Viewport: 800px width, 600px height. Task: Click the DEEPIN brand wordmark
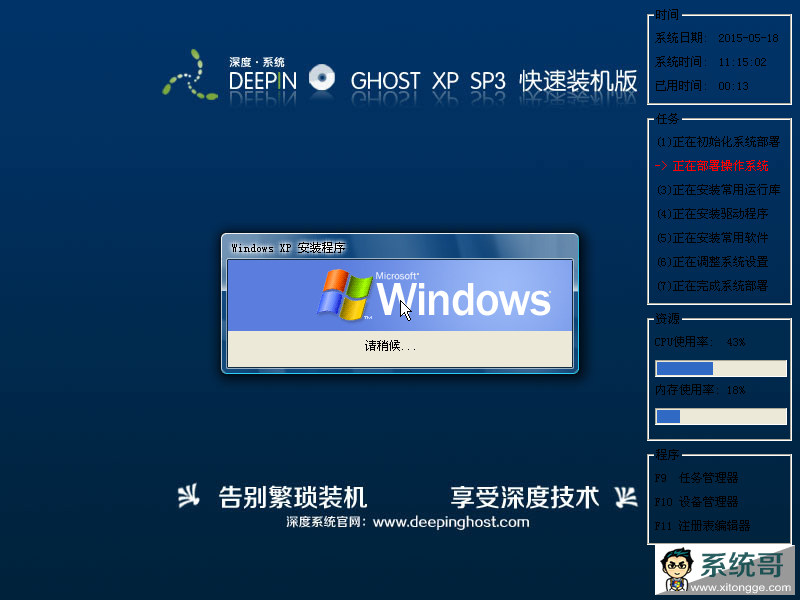pos(263,81)
